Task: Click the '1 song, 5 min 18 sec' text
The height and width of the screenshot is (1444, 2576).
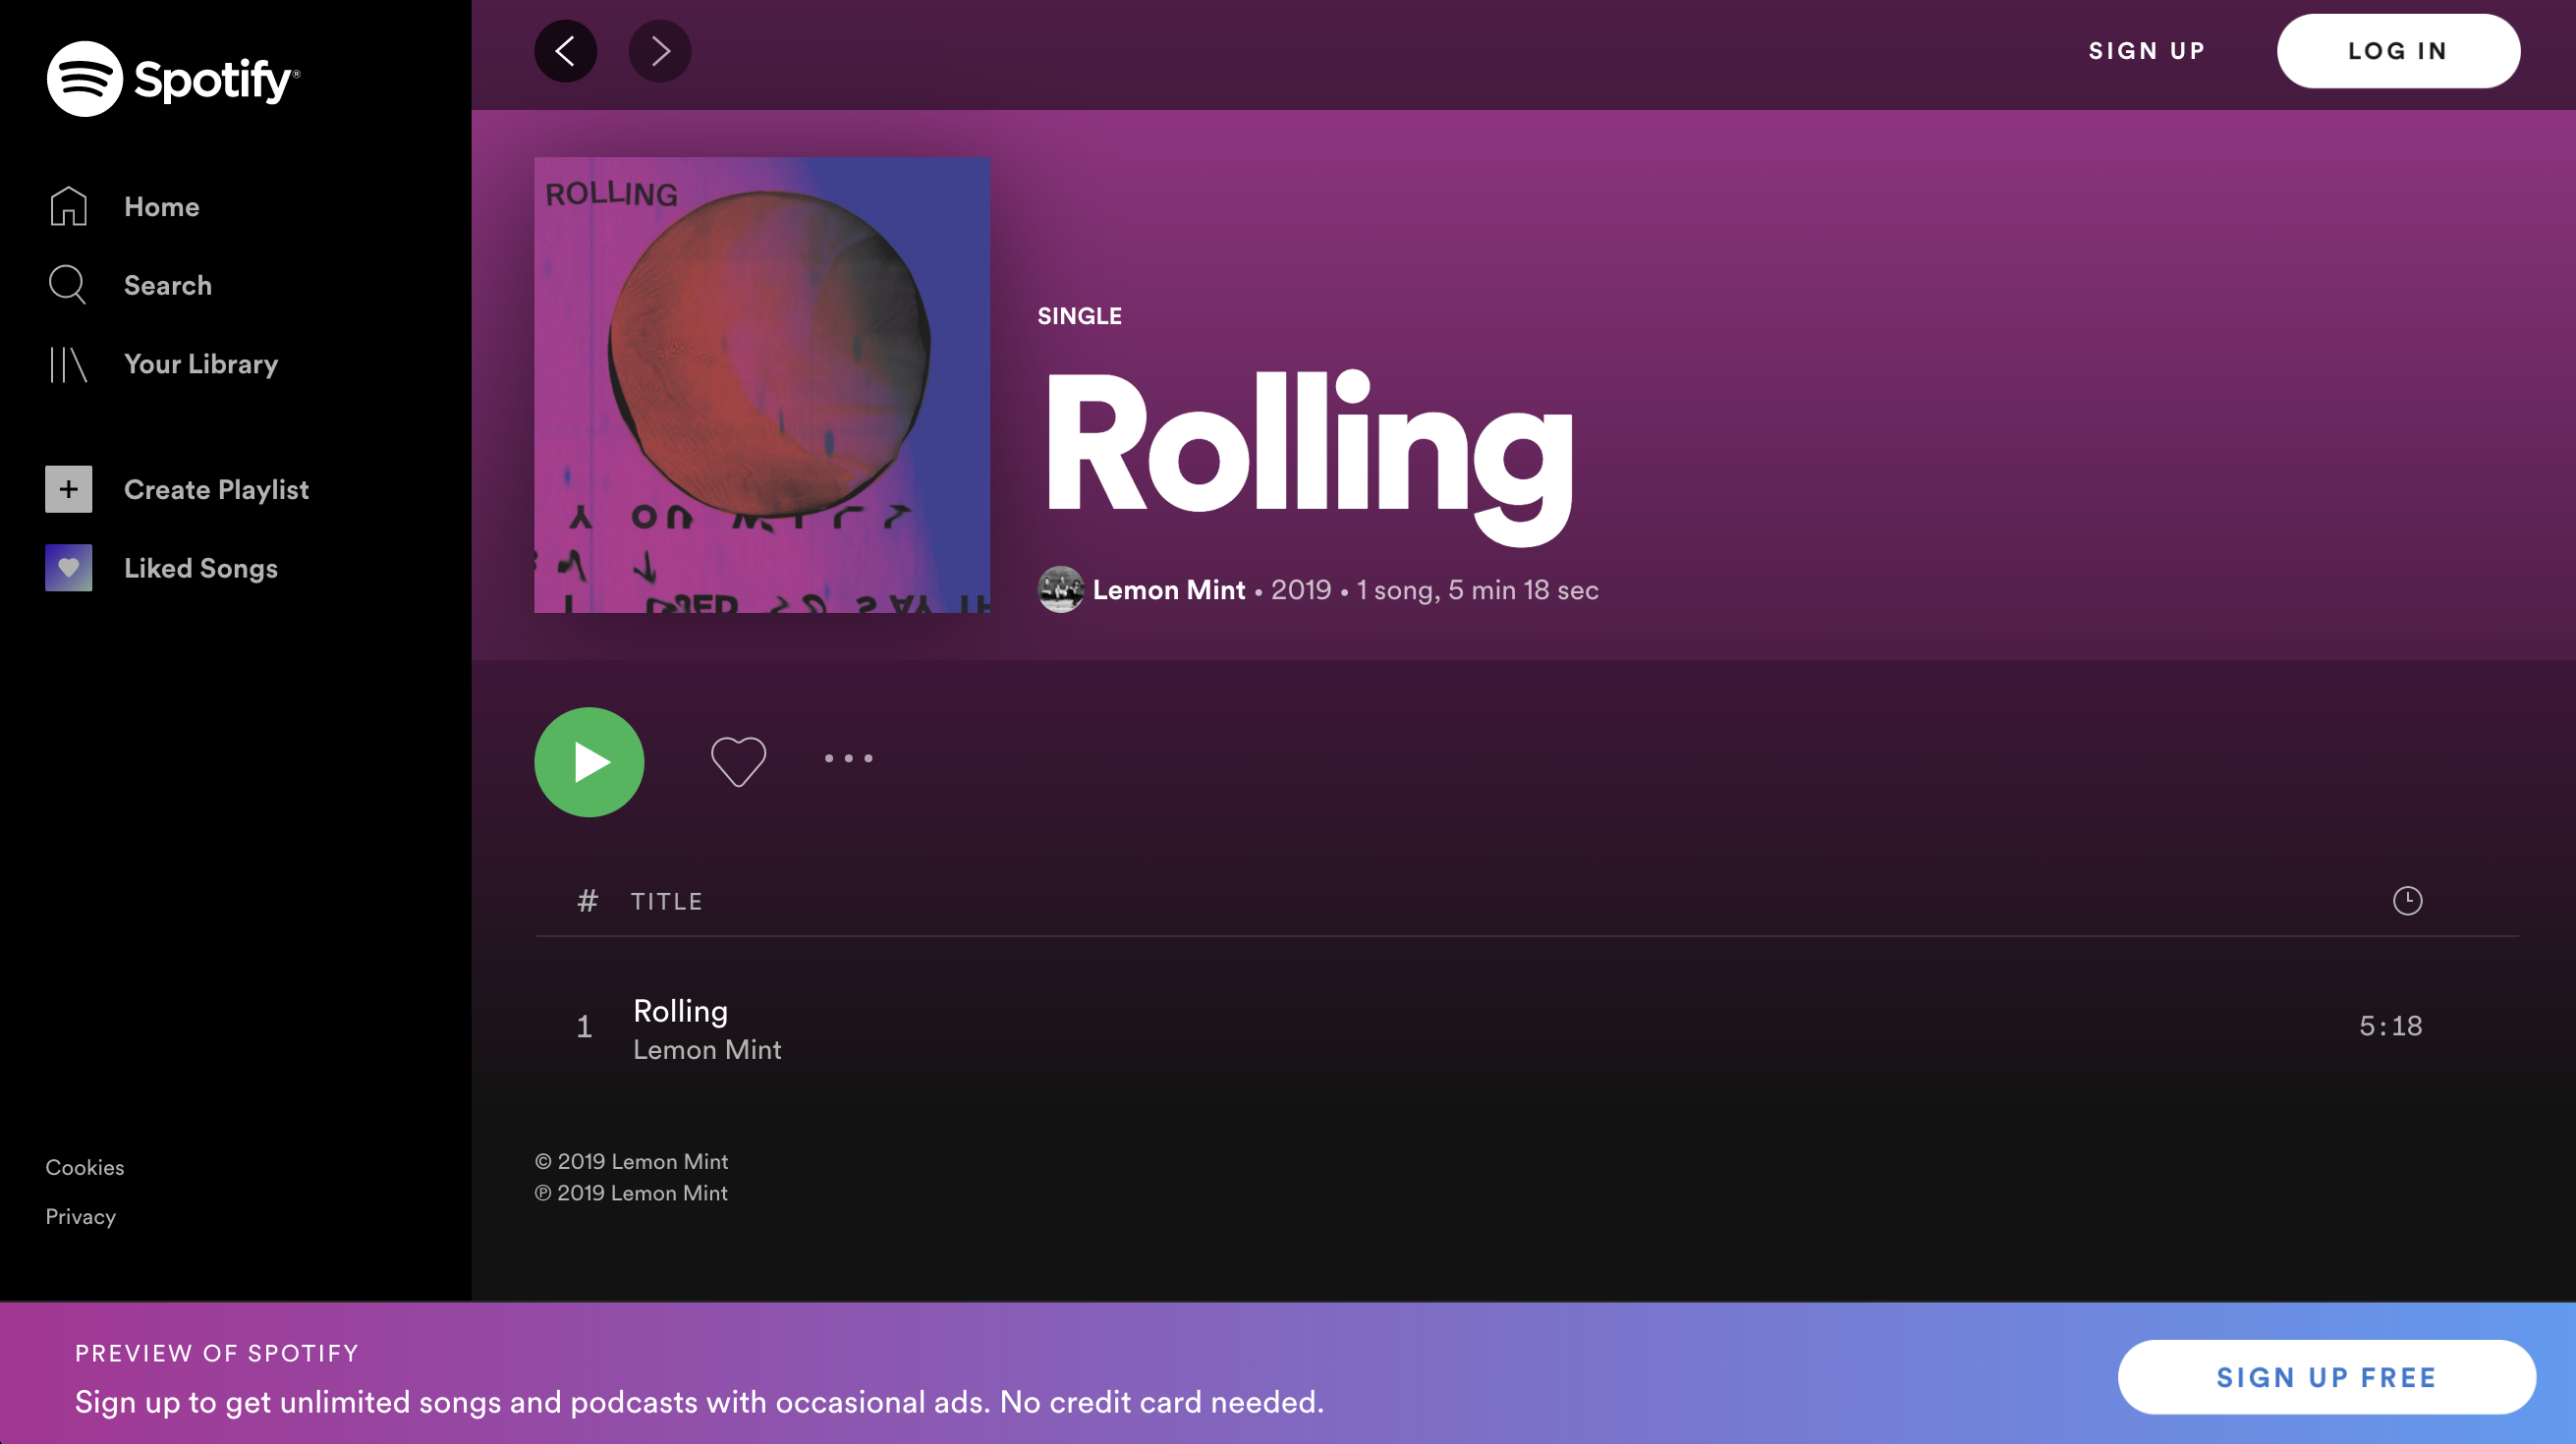Action: click(x=1477, y=590)
